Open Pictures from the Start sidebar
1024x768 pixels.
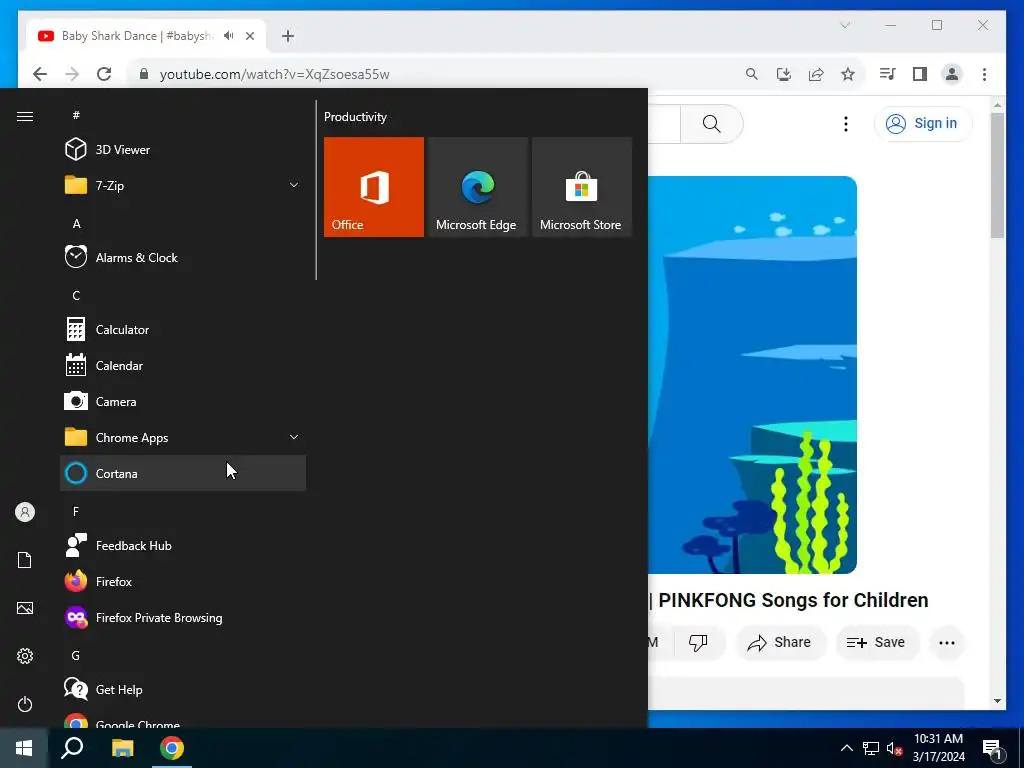pyautogui.click(x=25, y=608)
